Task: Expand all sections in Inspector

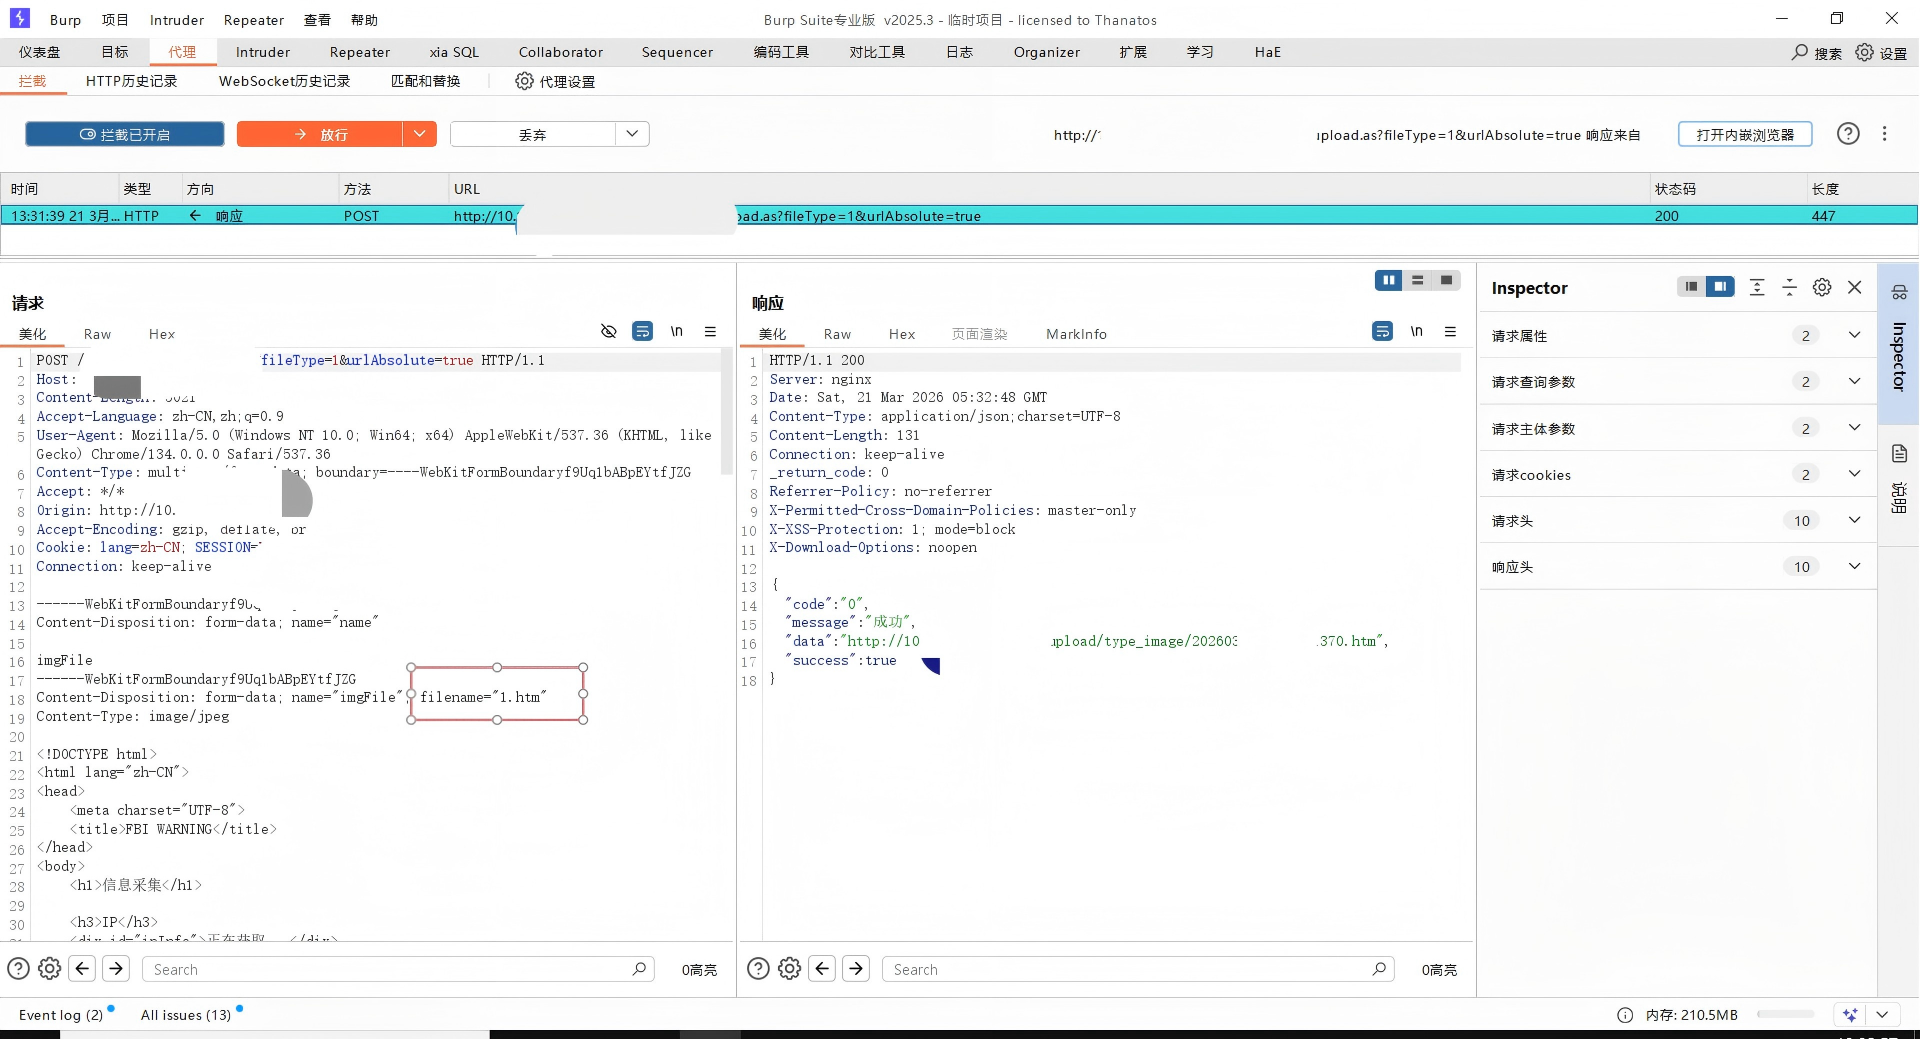Action: click(1757, 287)
